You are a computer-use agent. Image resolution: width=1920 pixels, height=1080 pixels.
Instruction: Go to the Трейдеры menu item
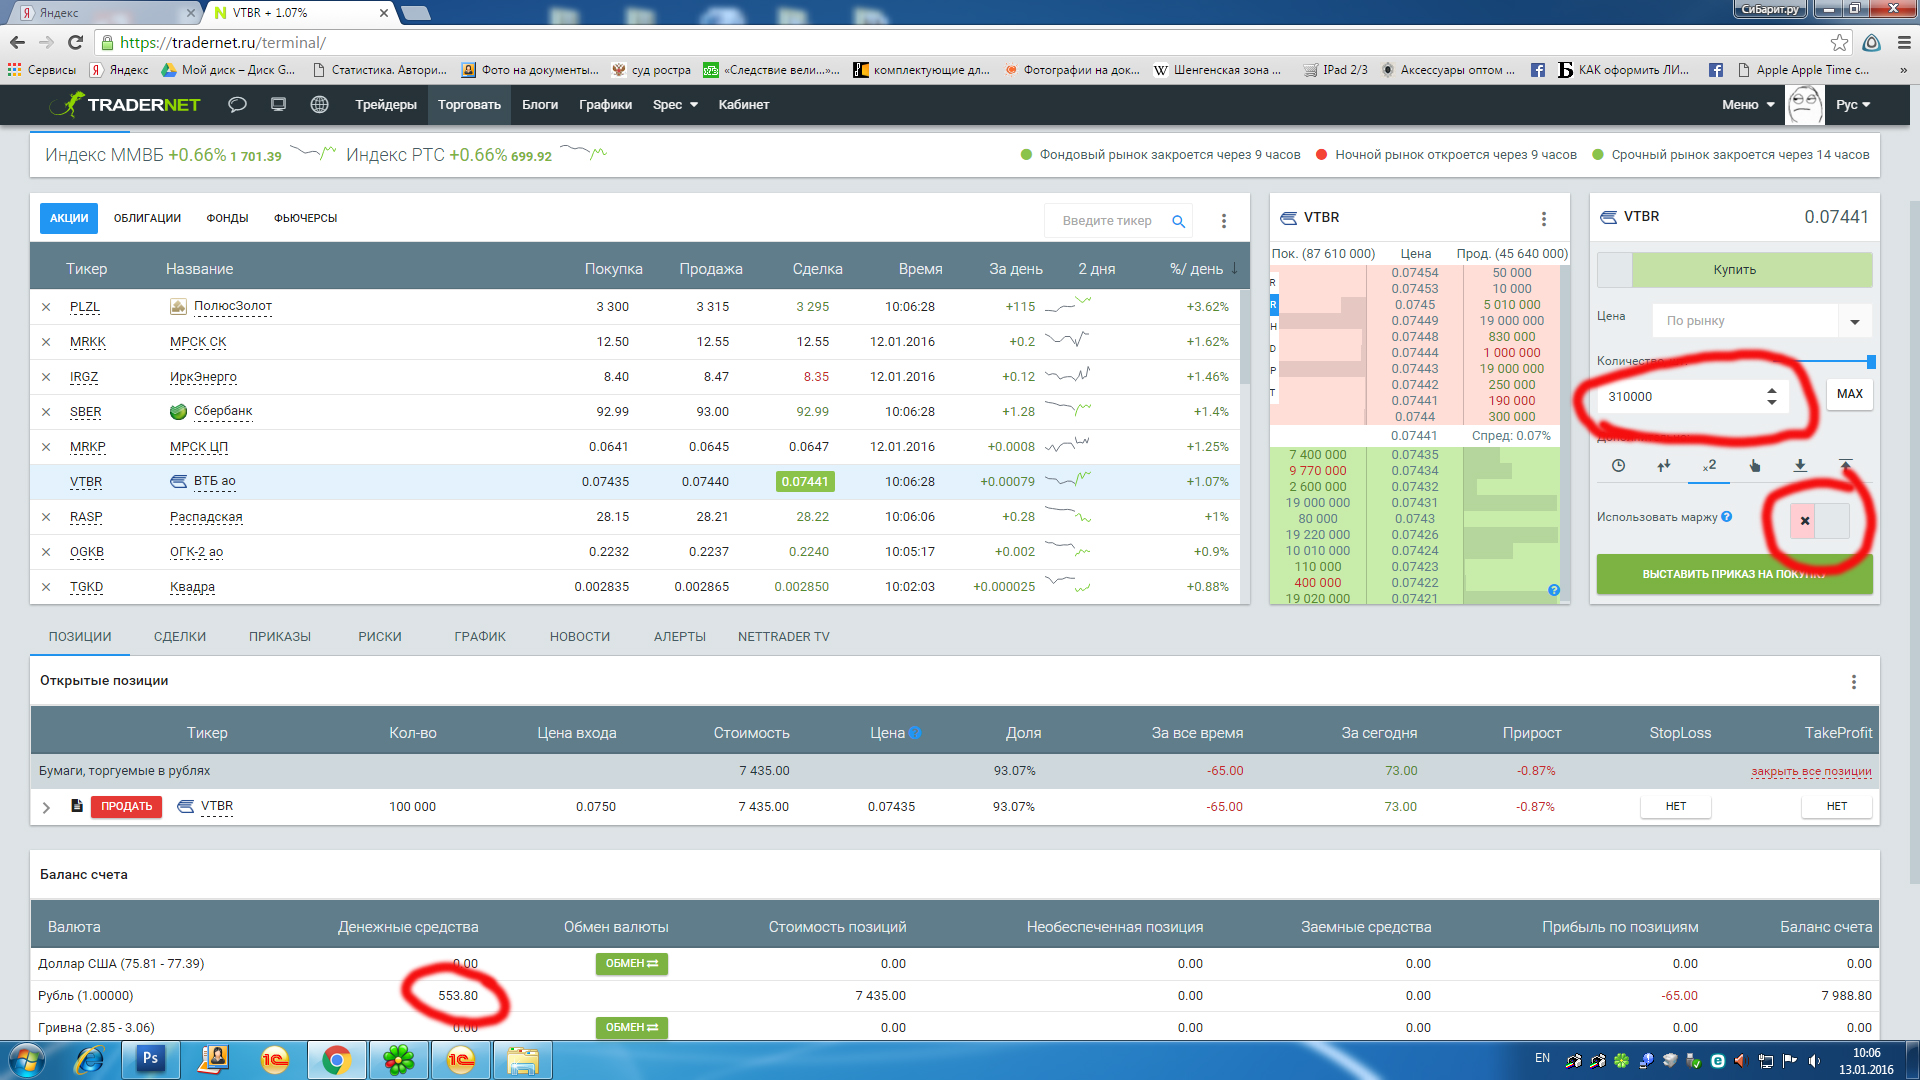(x=386, y=104)
